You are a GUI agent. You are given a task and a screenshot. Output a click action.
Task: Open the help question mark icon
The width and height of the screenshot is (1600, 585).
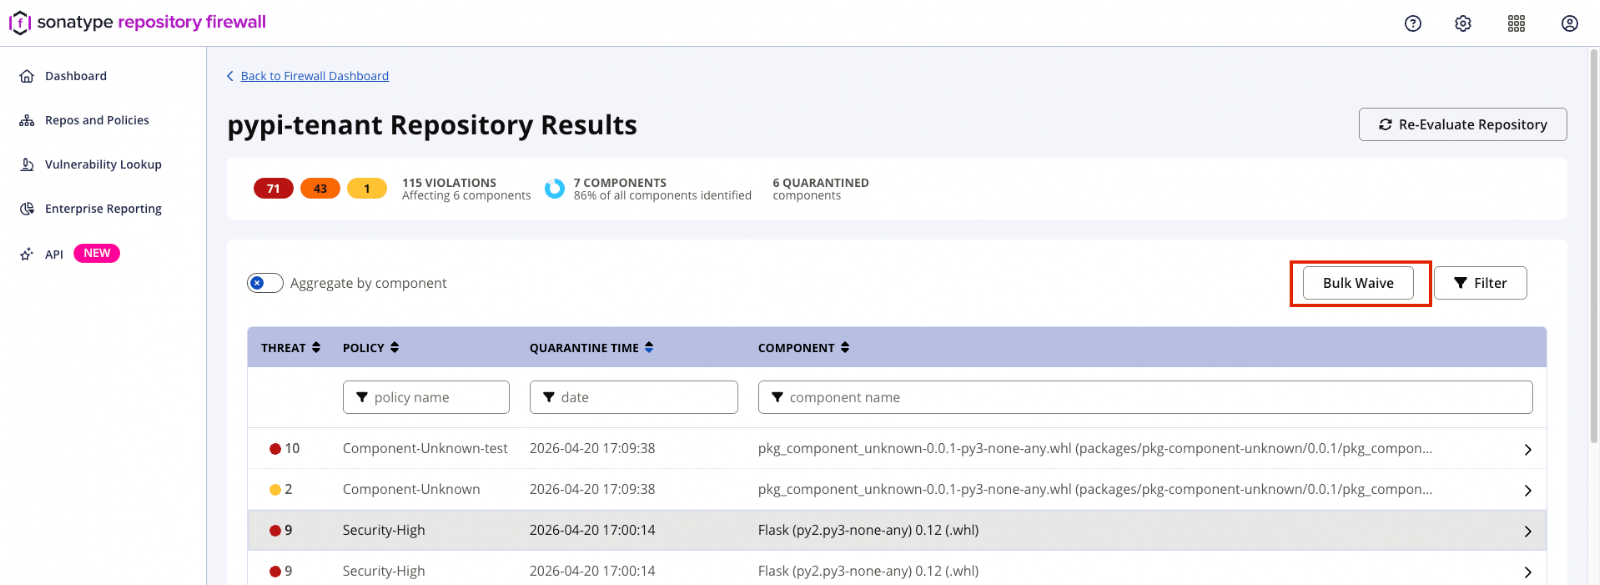pos(1413,23)
